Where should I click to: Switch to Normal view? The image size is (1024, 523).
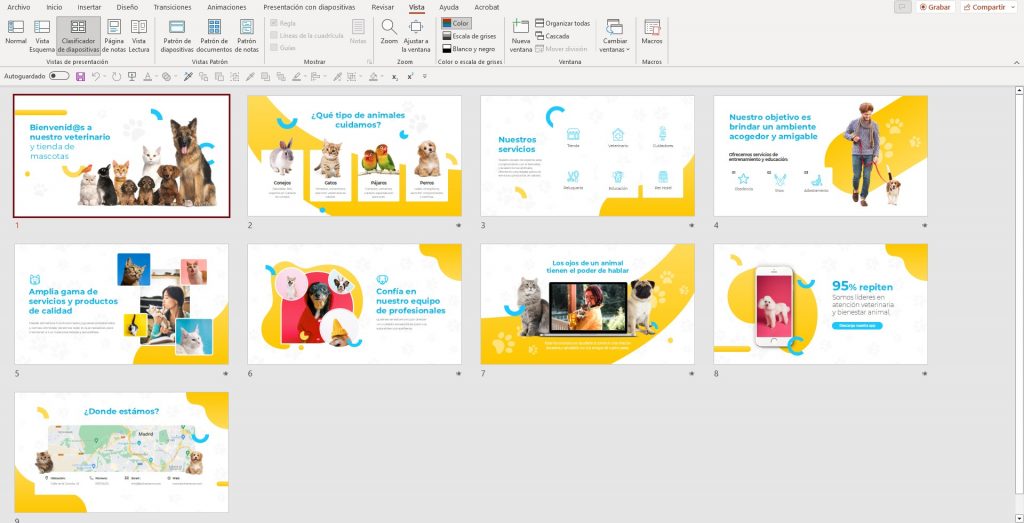point(16,33)
